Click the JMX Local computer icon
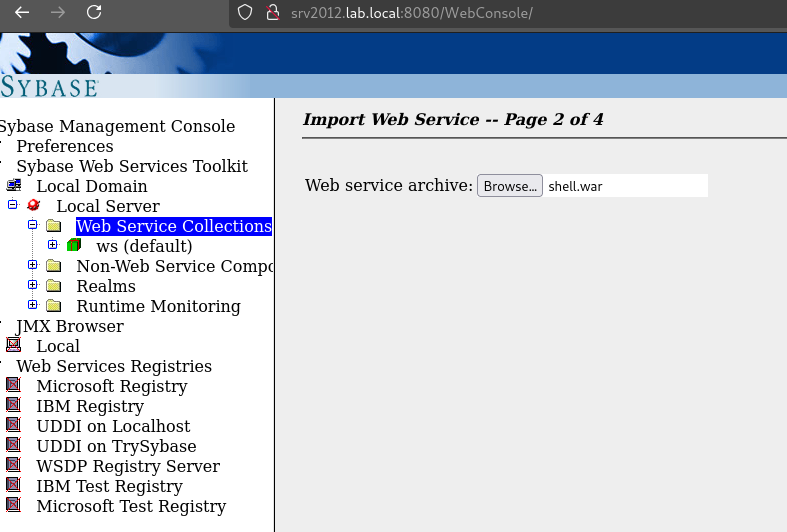Image resolution: width=787 pixels, height=532 pixels. (x=13, y=346)
